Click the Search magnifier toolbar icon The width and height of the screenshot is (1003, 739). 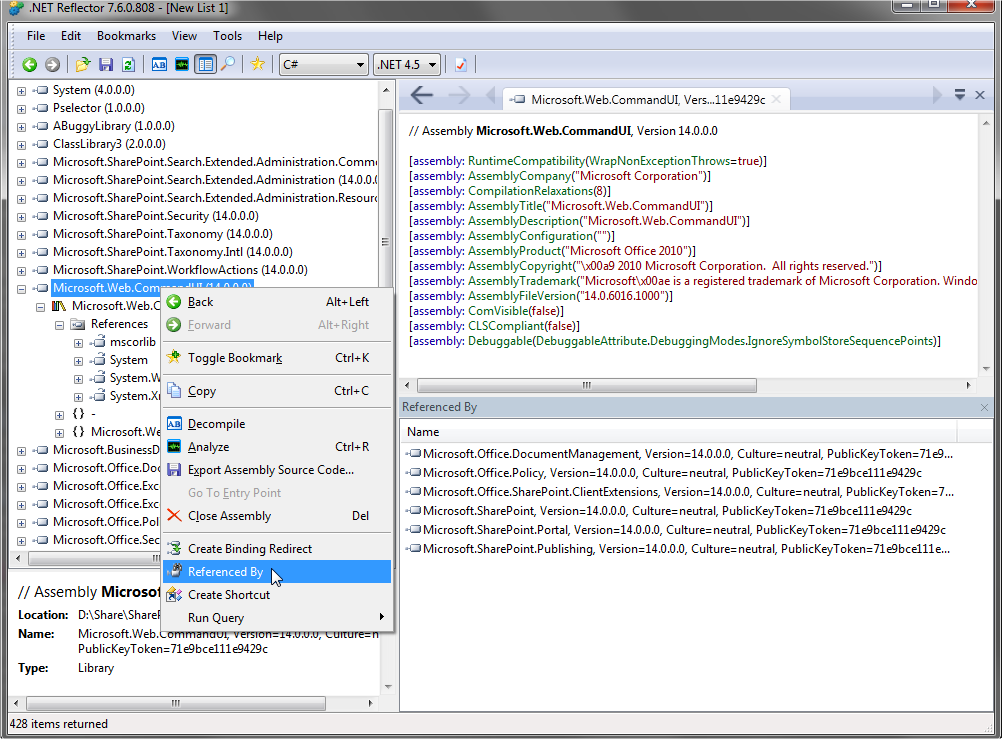228,65
